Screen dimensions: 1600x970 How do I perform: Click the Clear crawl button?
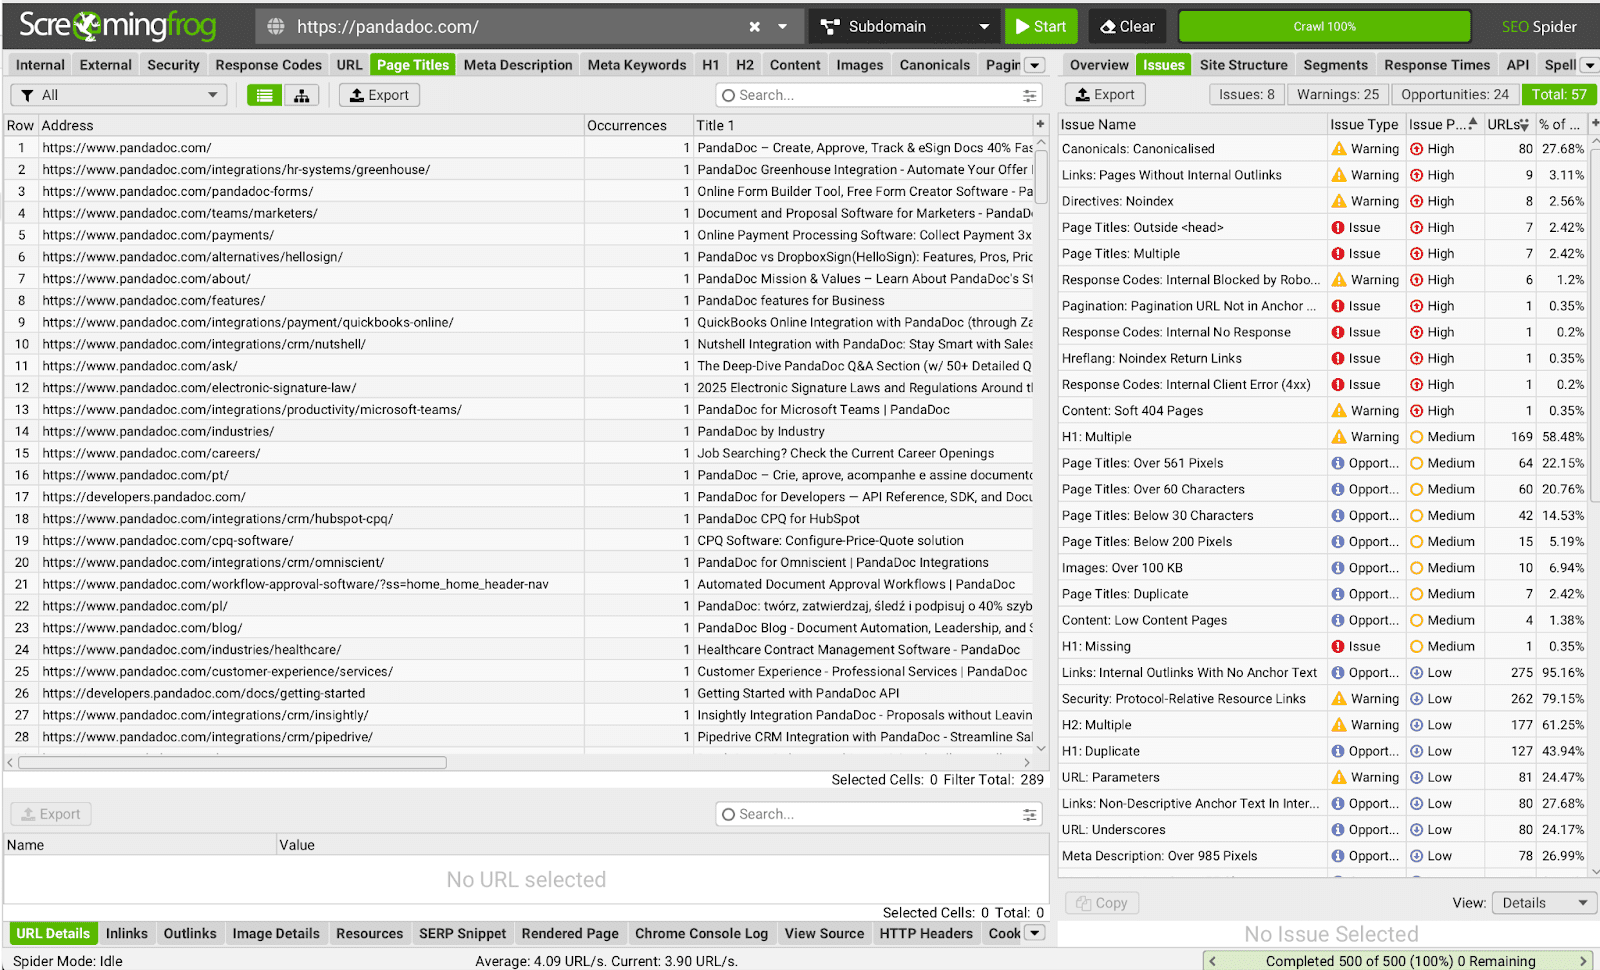pos(1128,27)
